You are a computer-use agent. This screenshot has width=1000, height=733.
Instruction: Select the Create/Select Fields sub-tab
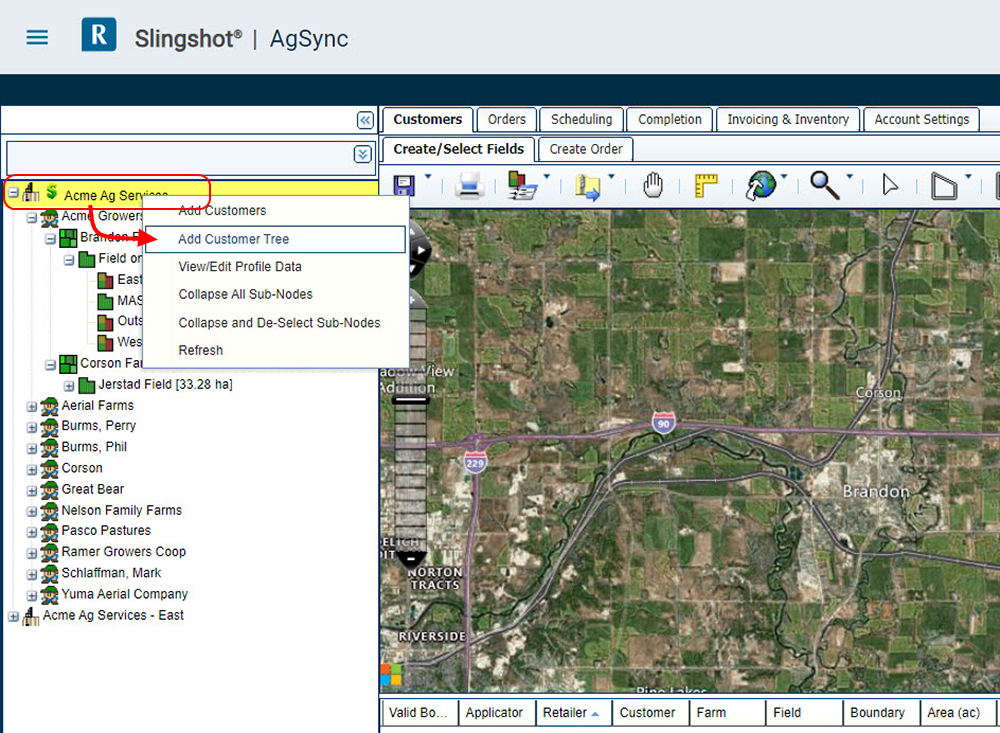459,149
